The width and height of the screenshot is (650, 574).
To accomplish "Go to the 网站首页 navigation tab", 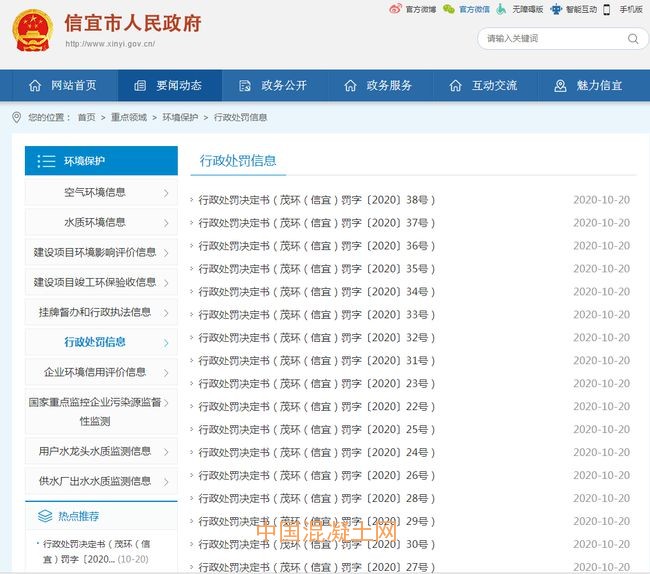I will tap(63, 86).
